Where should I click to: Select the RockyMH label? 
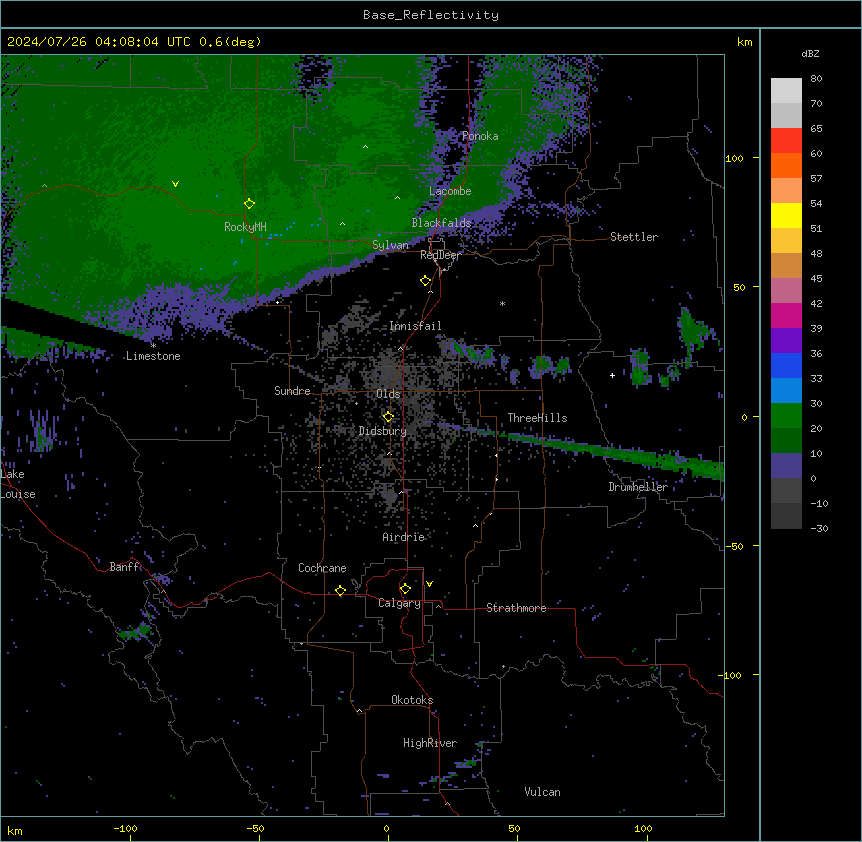(x=245, y=227)
